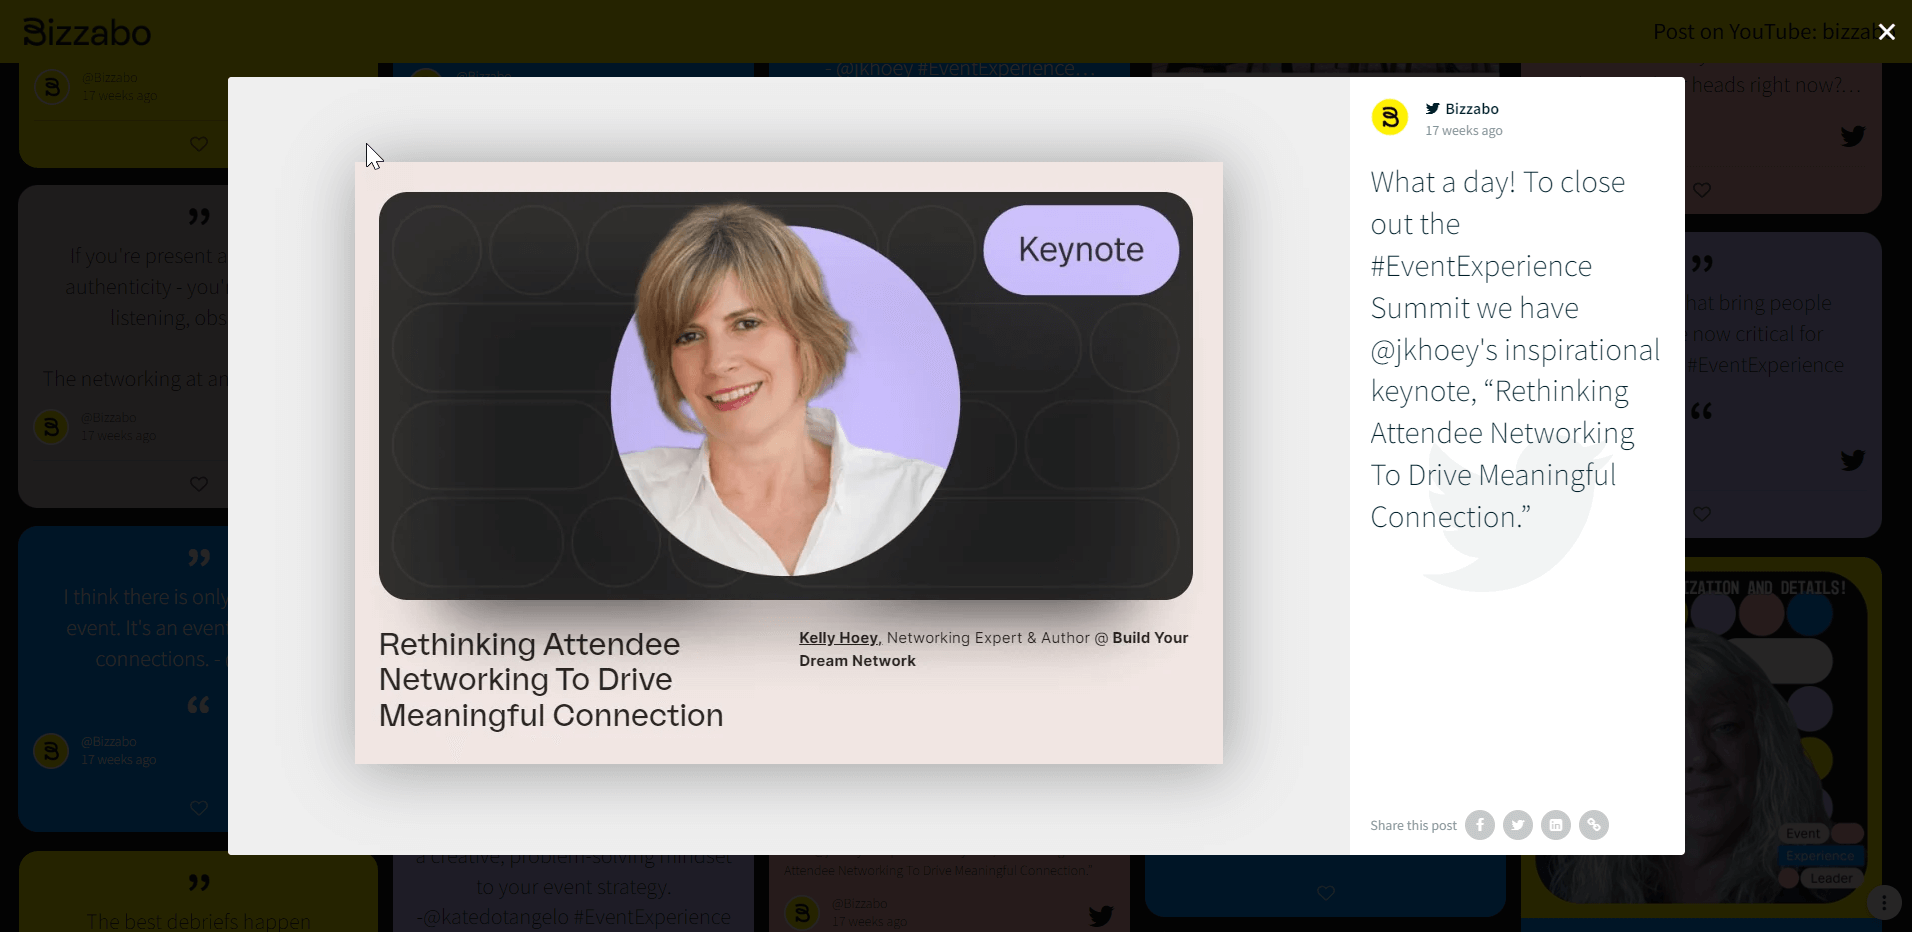Close the post detail overlay
The width and height of the screenshot is (1912, 932).
click(x=1886, y=31)
